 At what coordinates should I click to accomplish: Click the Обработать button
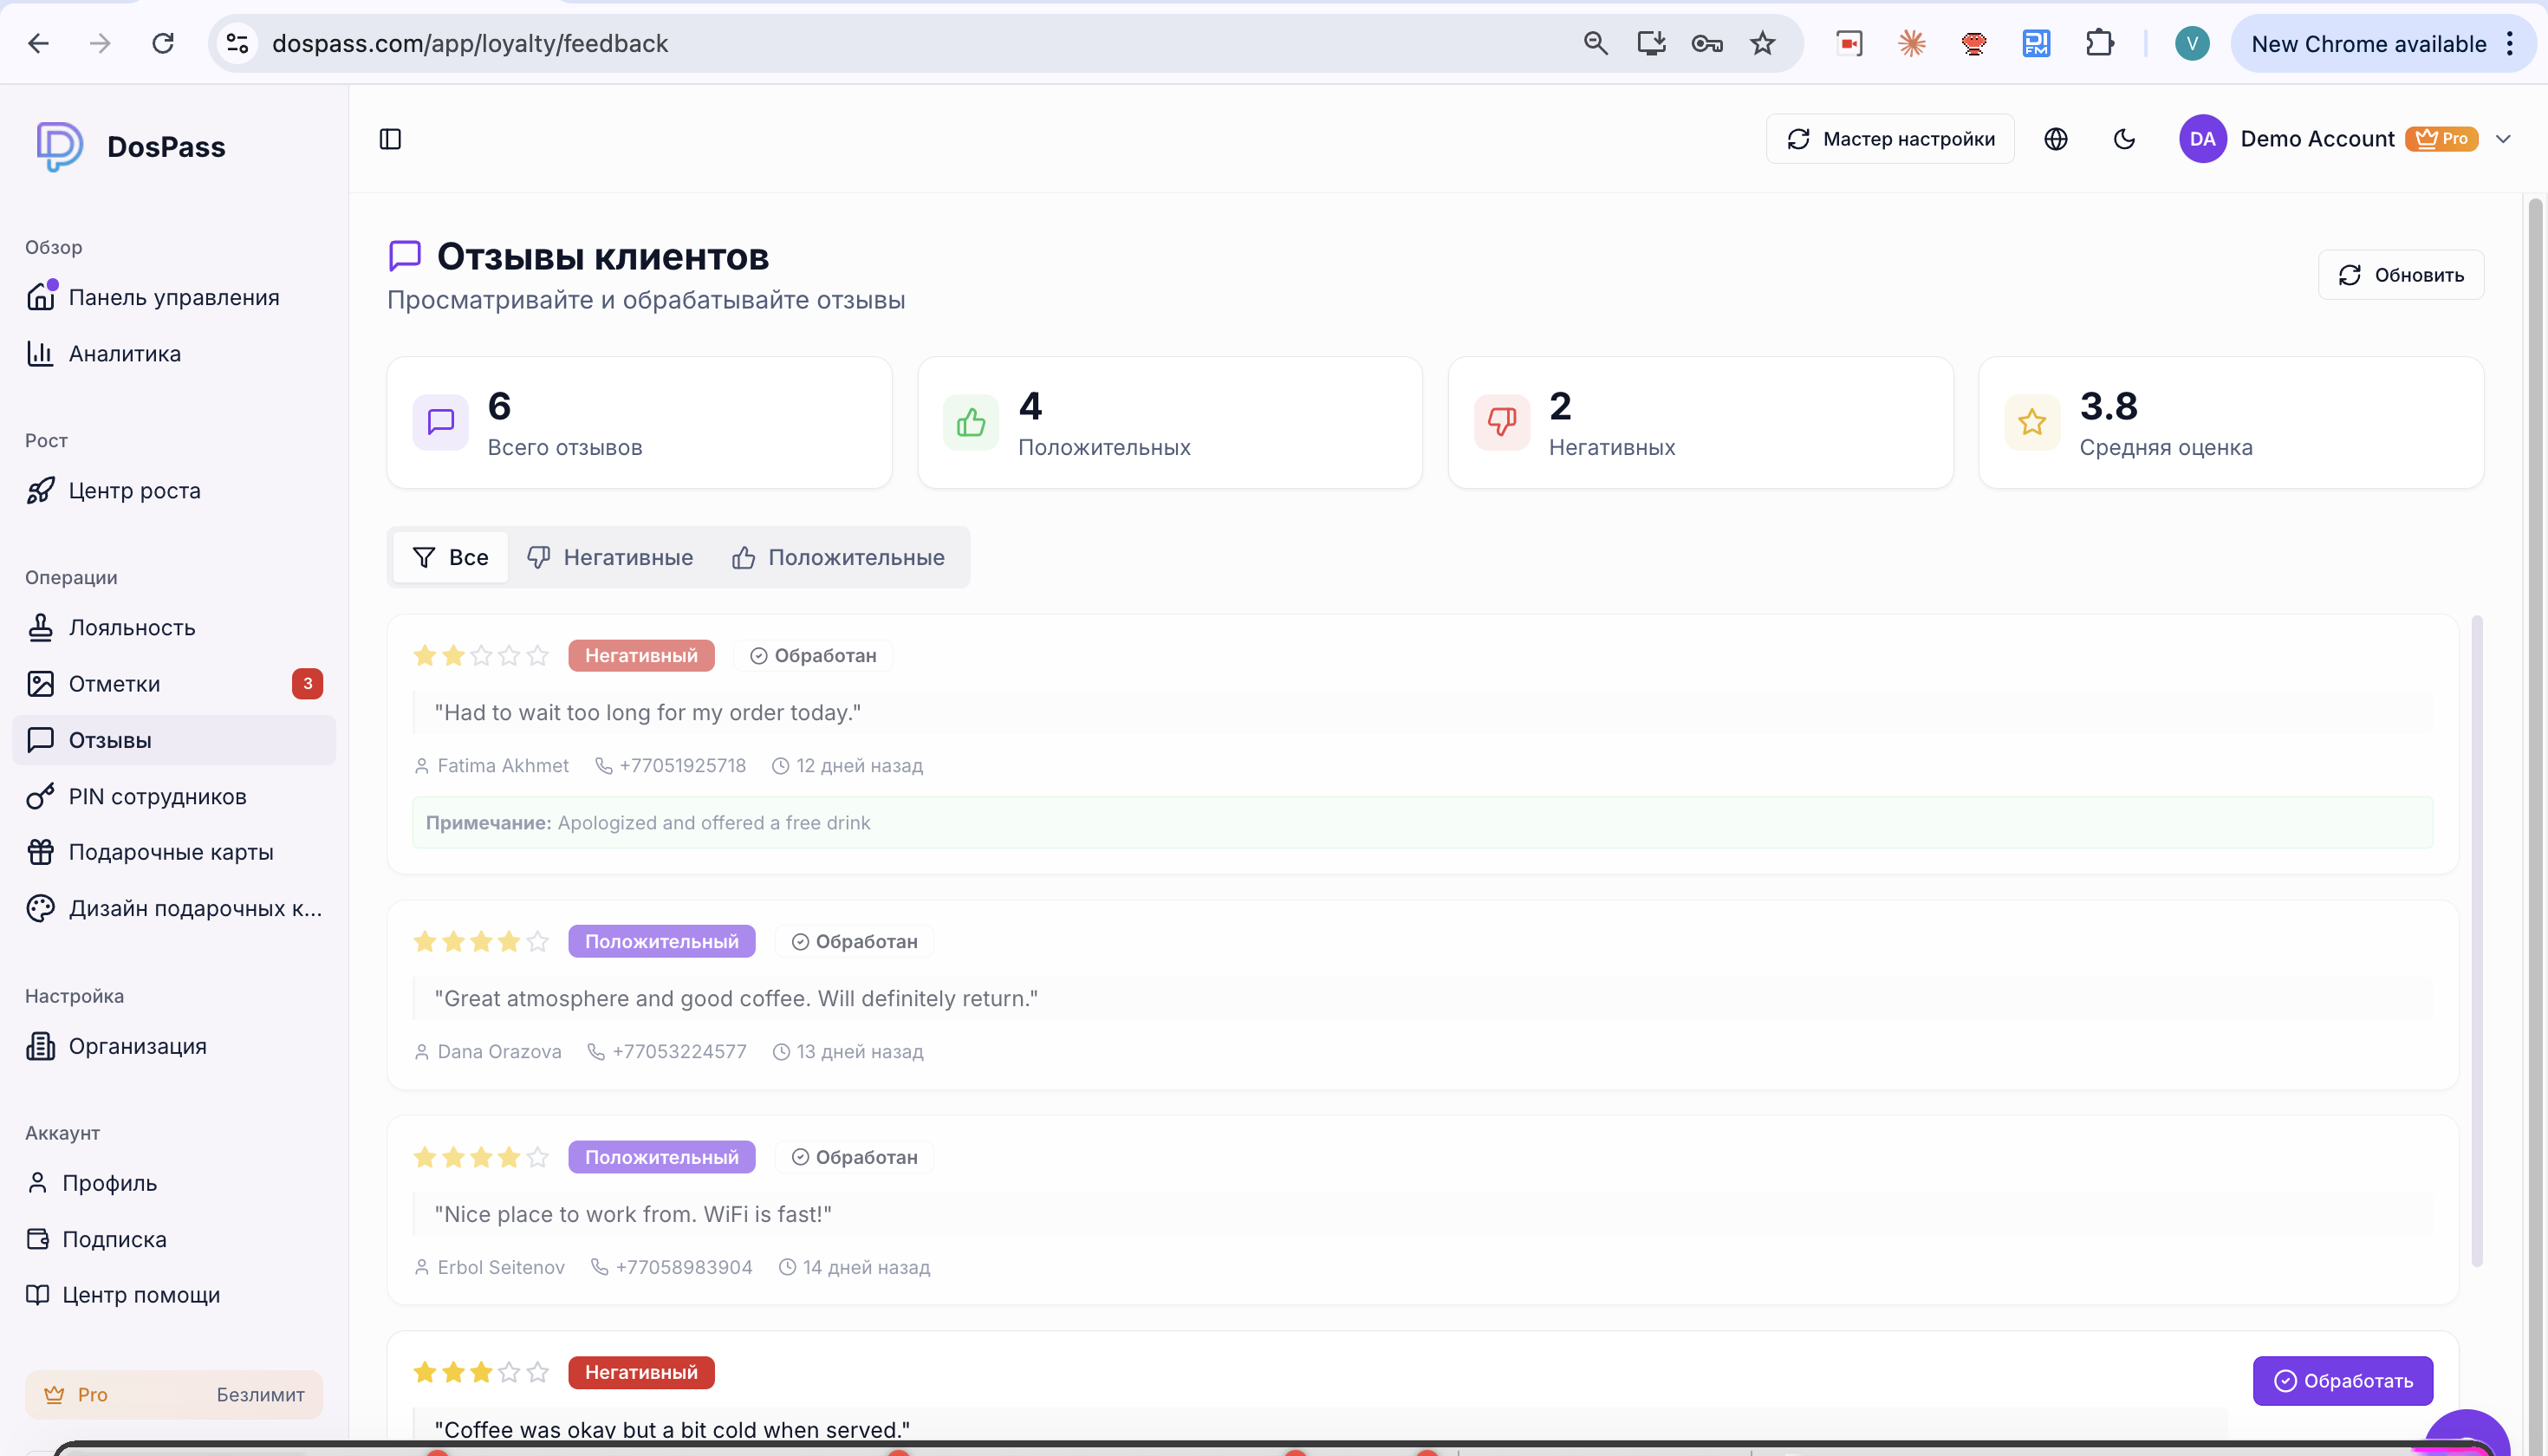point(2342,1381)
